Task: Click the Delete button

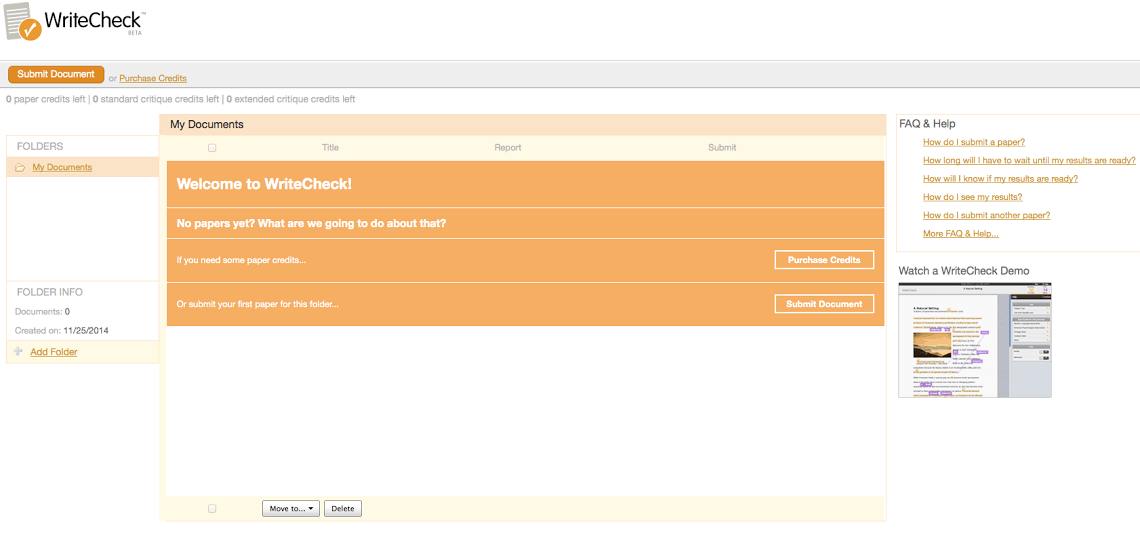Action: pyautogui.click(x=342, y=509)
